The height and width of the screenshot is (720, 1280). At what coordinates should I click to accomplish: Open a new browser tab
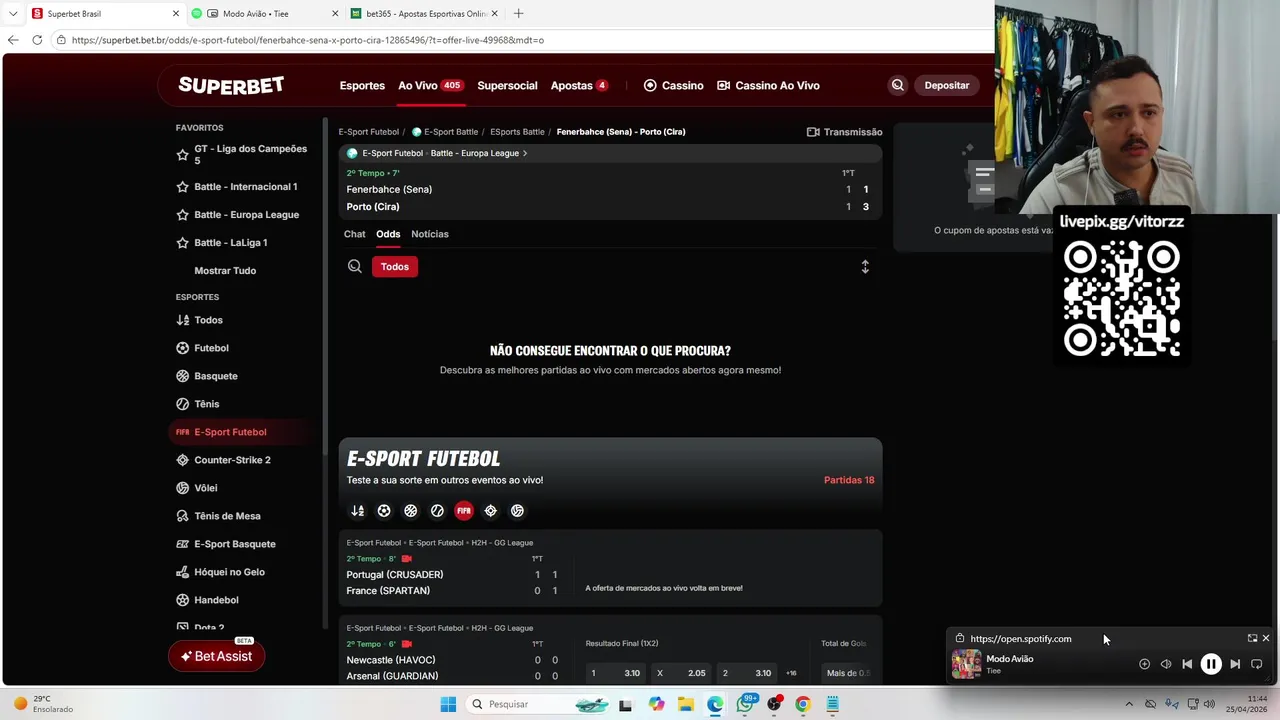click(x=518, y=14)
